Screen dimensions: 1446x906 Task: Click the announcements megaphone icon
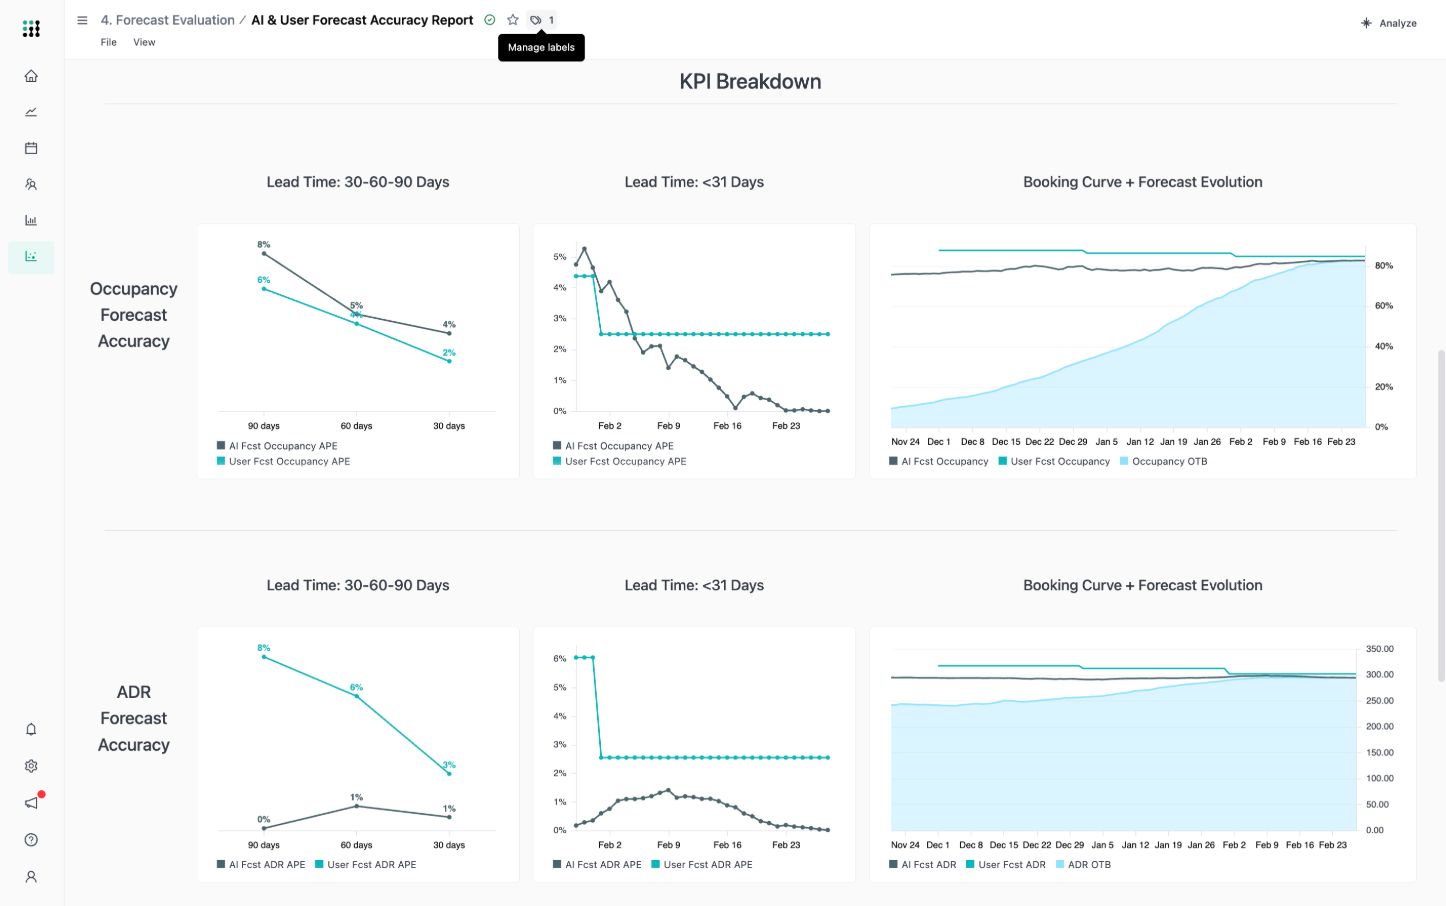tap(31, 803)
